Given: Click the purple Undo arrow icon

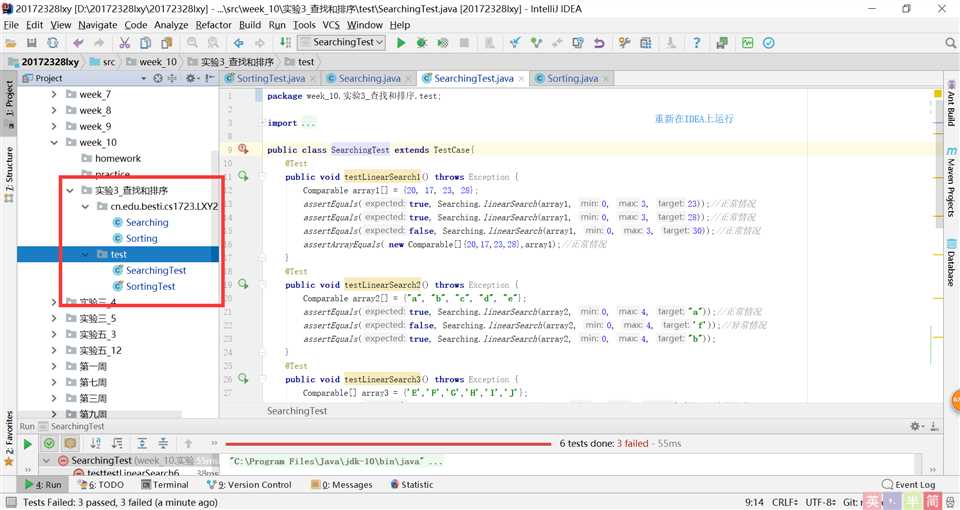Looking at the screenshot, I should click(78, 43).
